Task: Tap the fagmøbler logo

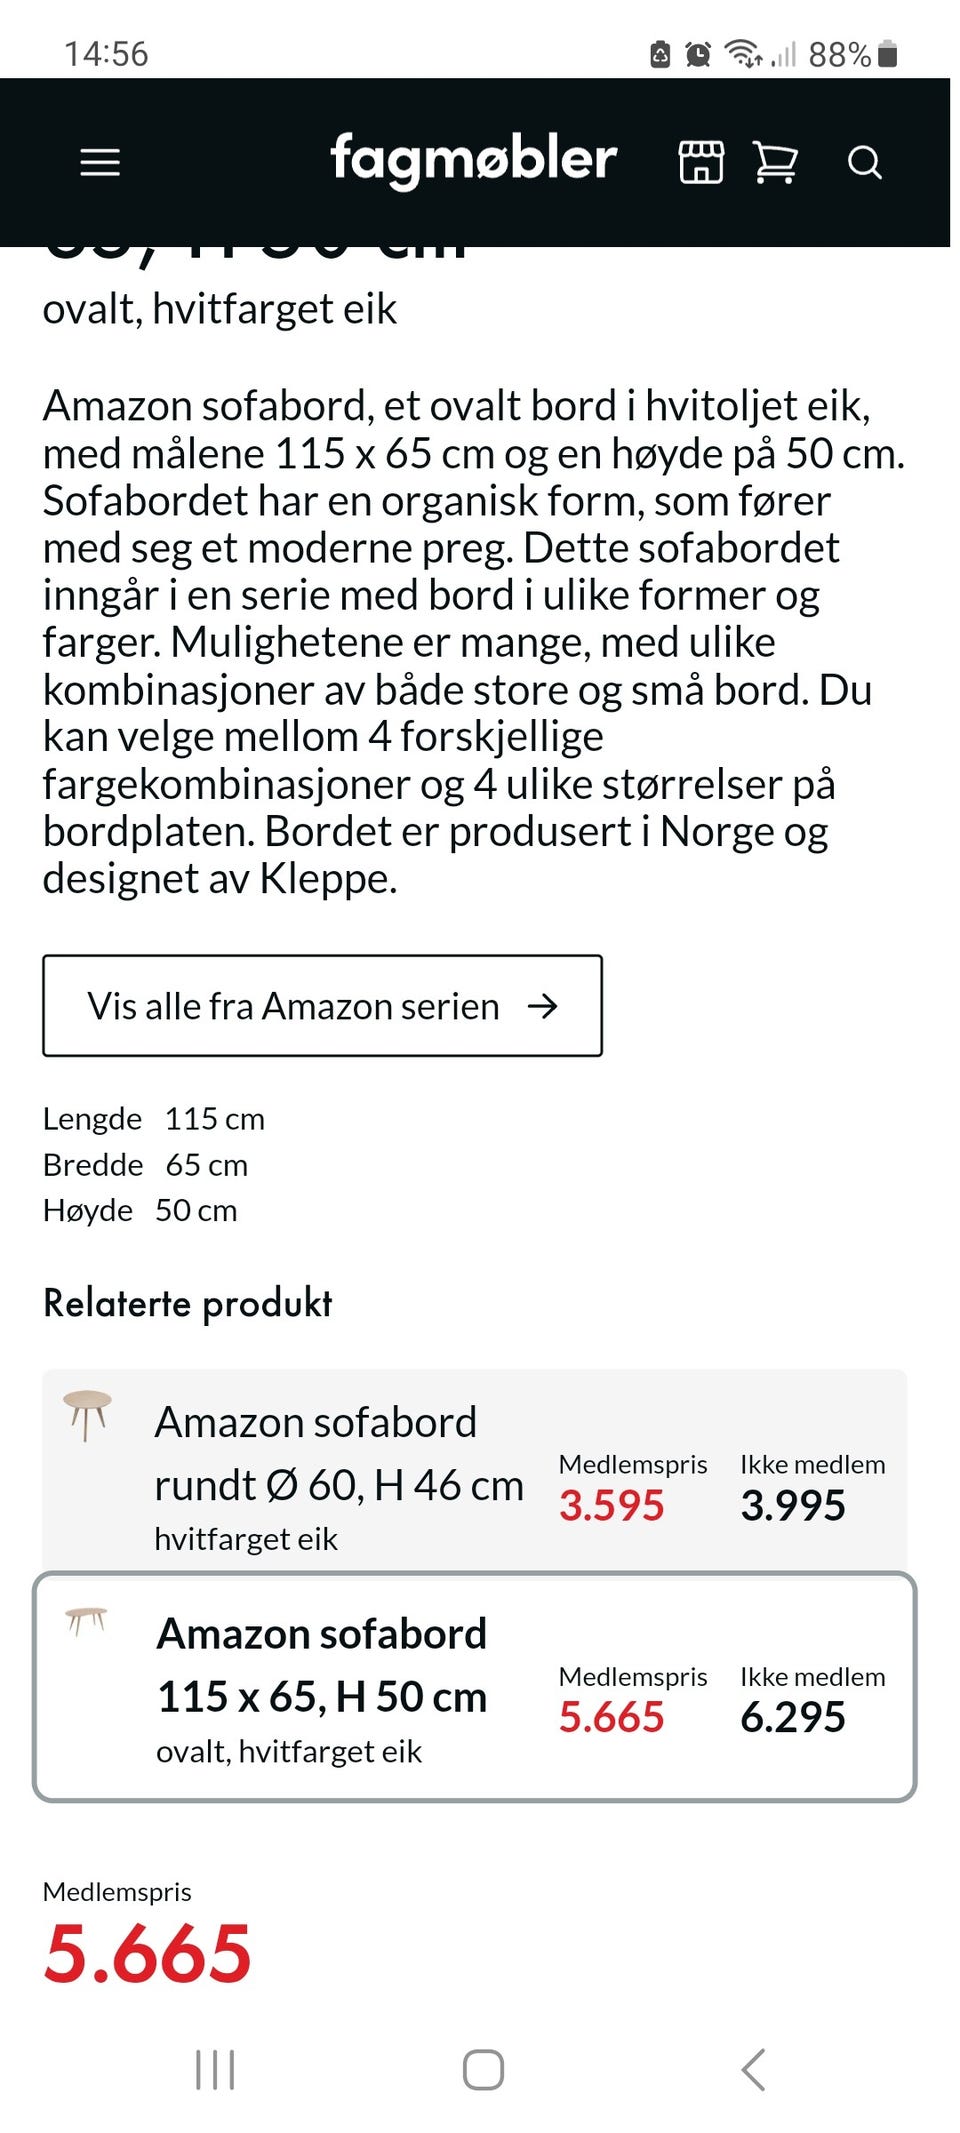Action: pyautogui.click(x=473, y=160)
